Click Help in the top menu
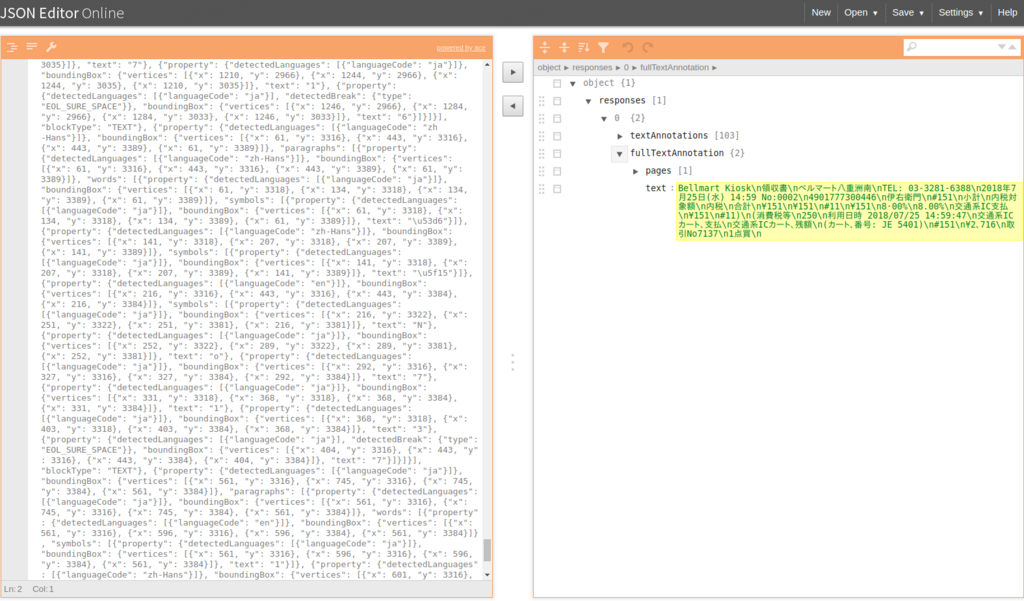The height and width of the screenshot is (601, 1024). [x=1007, y=12]
